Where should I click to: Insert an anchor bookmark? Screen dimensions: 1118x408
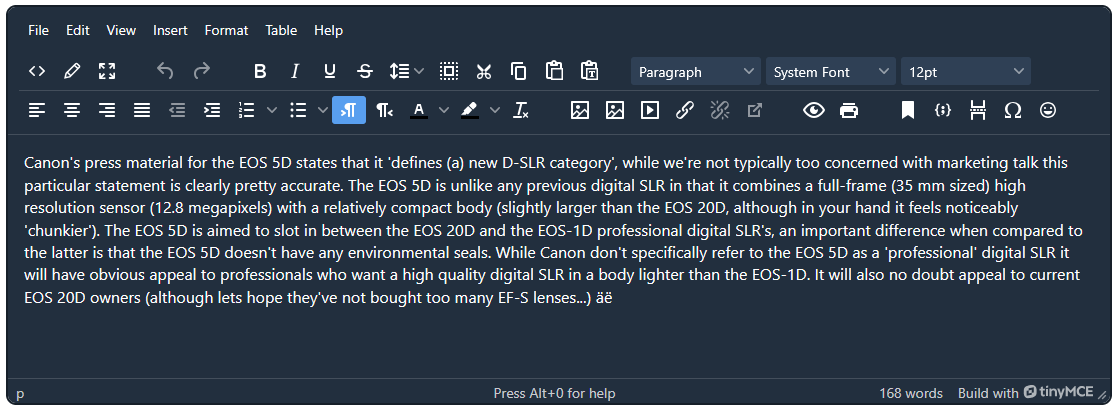(907, 110)
